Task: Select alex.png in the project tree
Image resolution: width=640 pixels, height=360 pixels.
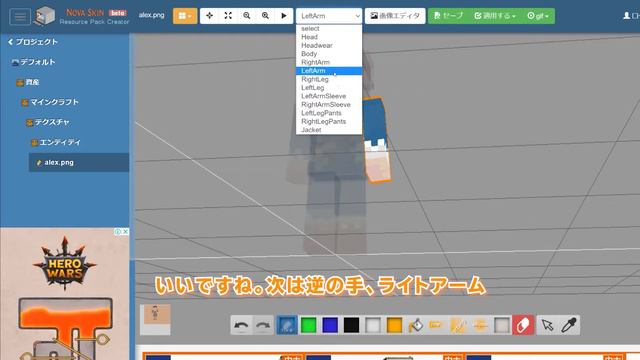Action: (79, 162)
